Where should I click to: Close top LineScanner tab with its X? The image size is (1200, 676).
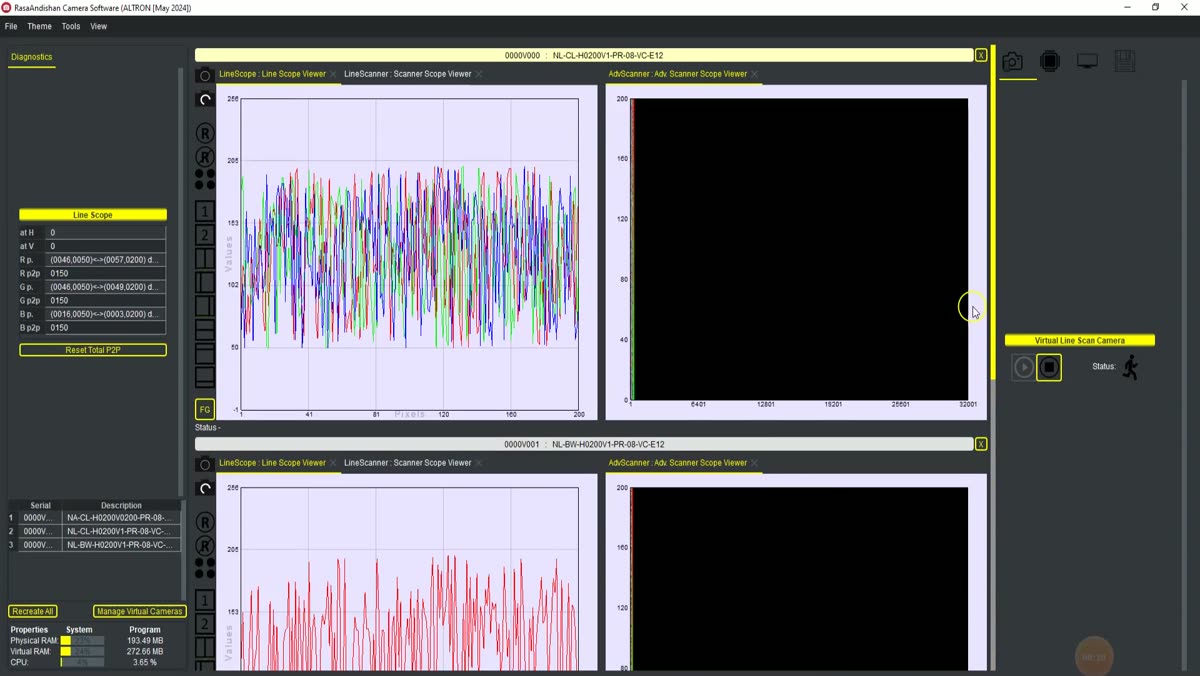click(479, 74)
